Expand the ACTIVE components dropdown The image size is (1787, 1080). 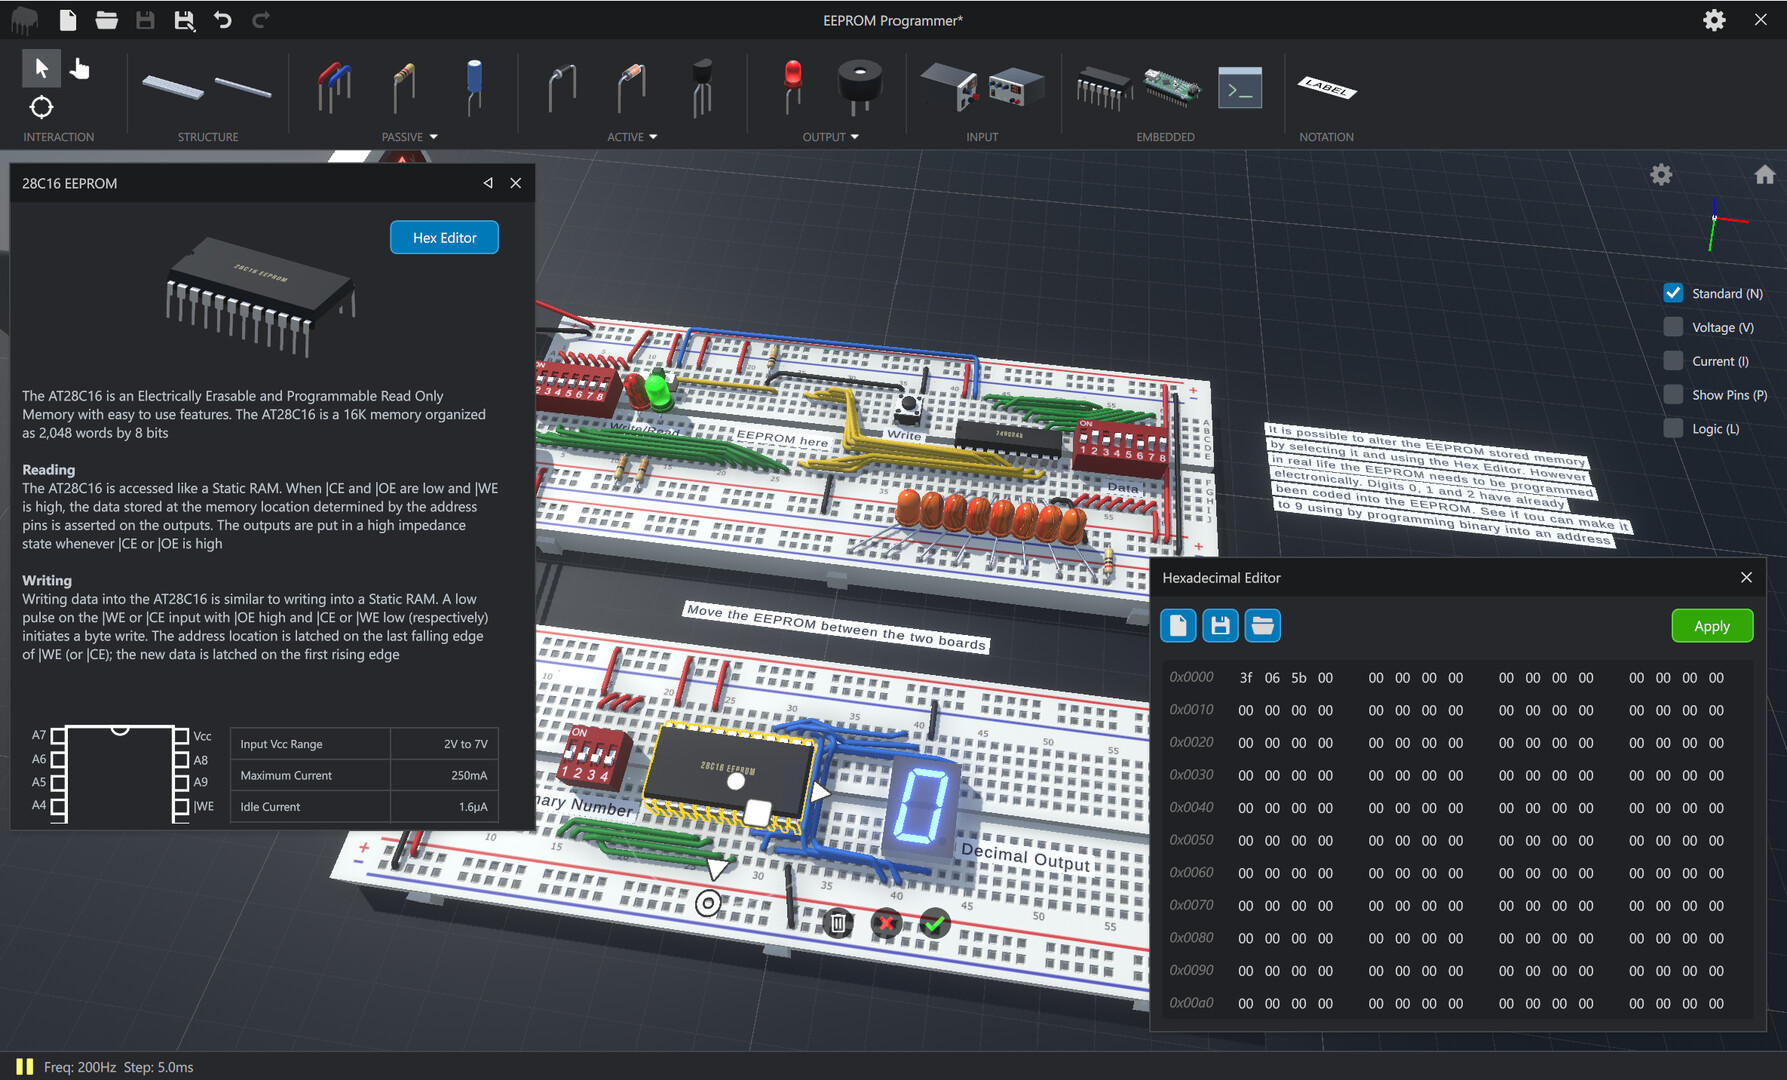click(652, 137)
